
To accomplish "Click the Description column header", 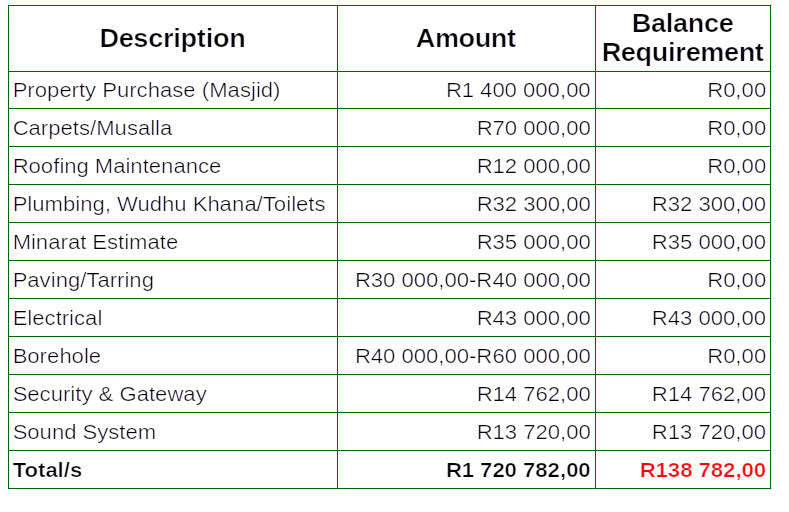I will [172, 38].
